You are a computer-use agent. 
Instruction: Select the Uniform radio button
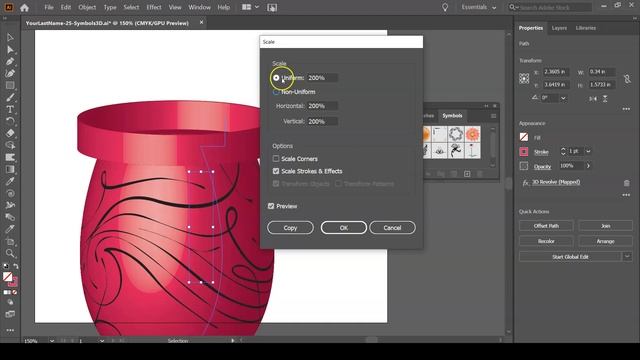(x=276, y=78)
